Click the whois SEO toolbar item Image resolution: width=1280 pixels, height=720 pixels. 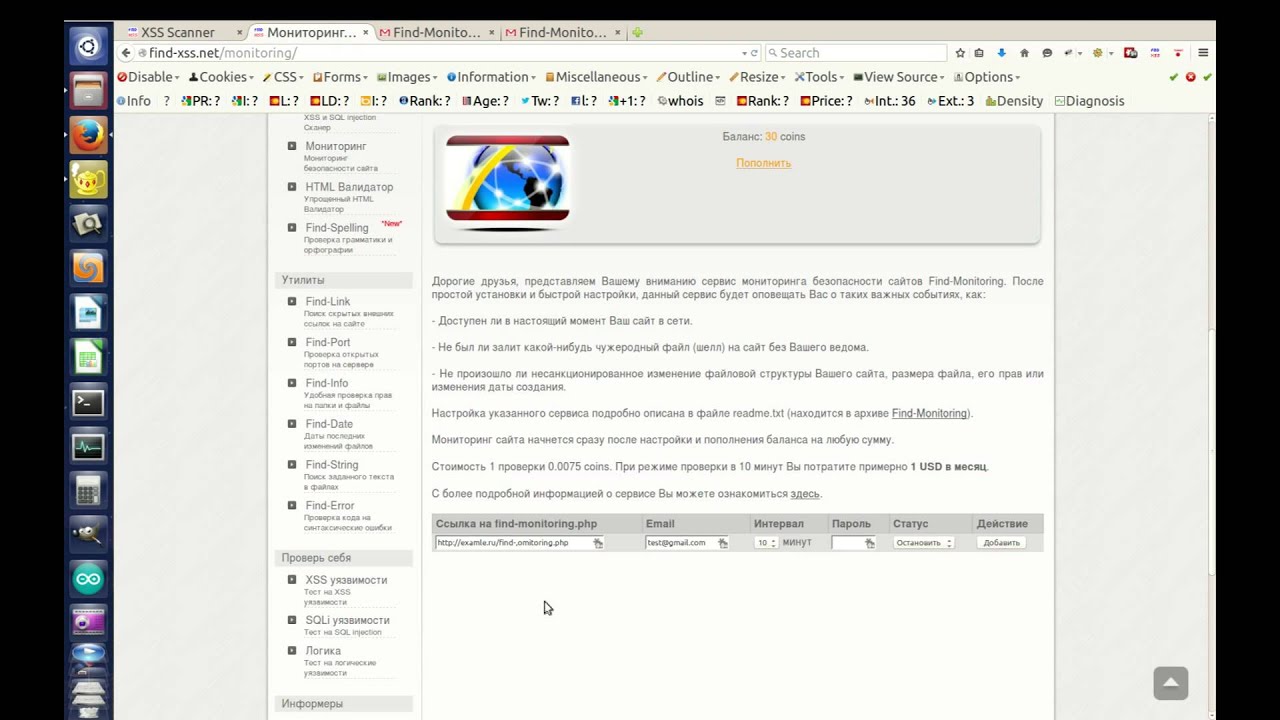click(x=680, y=101)
